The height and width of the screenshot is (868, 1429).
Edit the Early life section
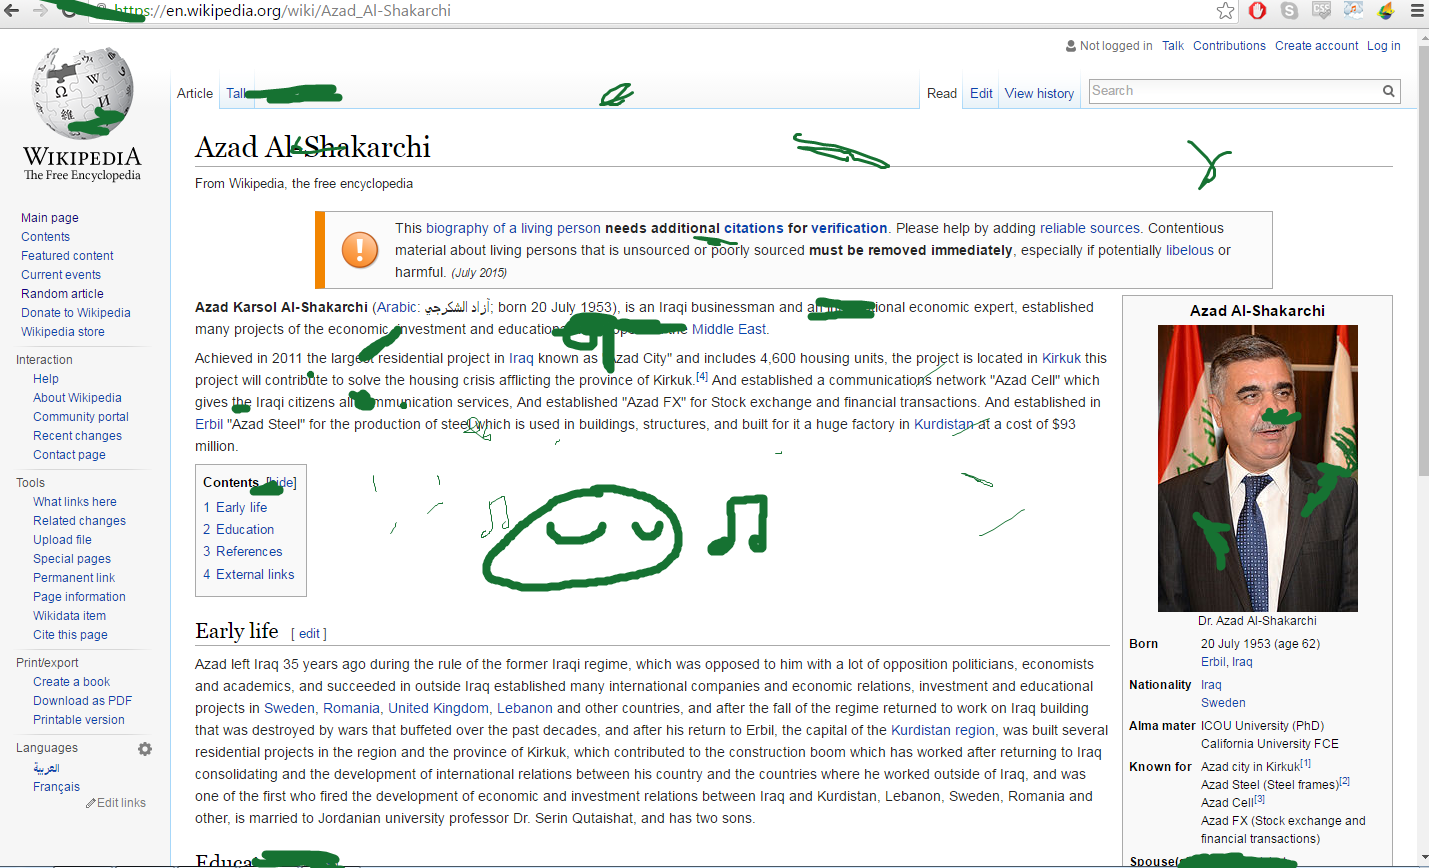pyautogui.click(x=309, y=633)
